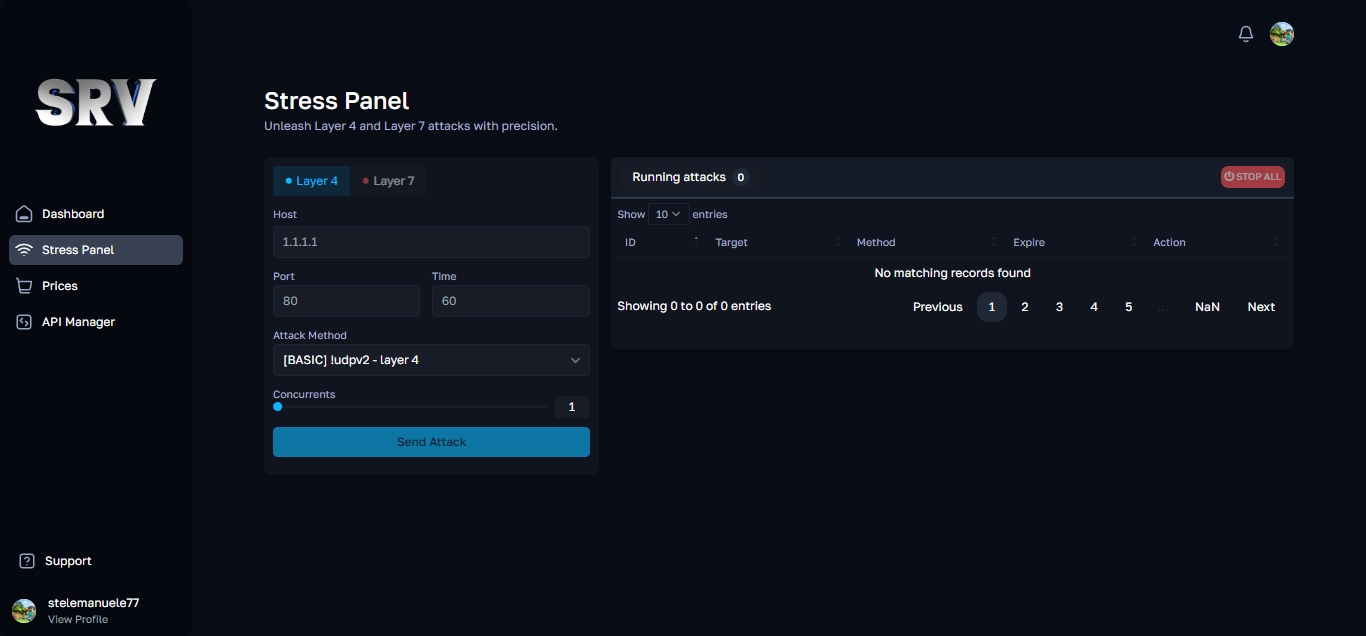Click the Support question mark icon
The width and height of the screenshot is (1366, 636).
27,561
